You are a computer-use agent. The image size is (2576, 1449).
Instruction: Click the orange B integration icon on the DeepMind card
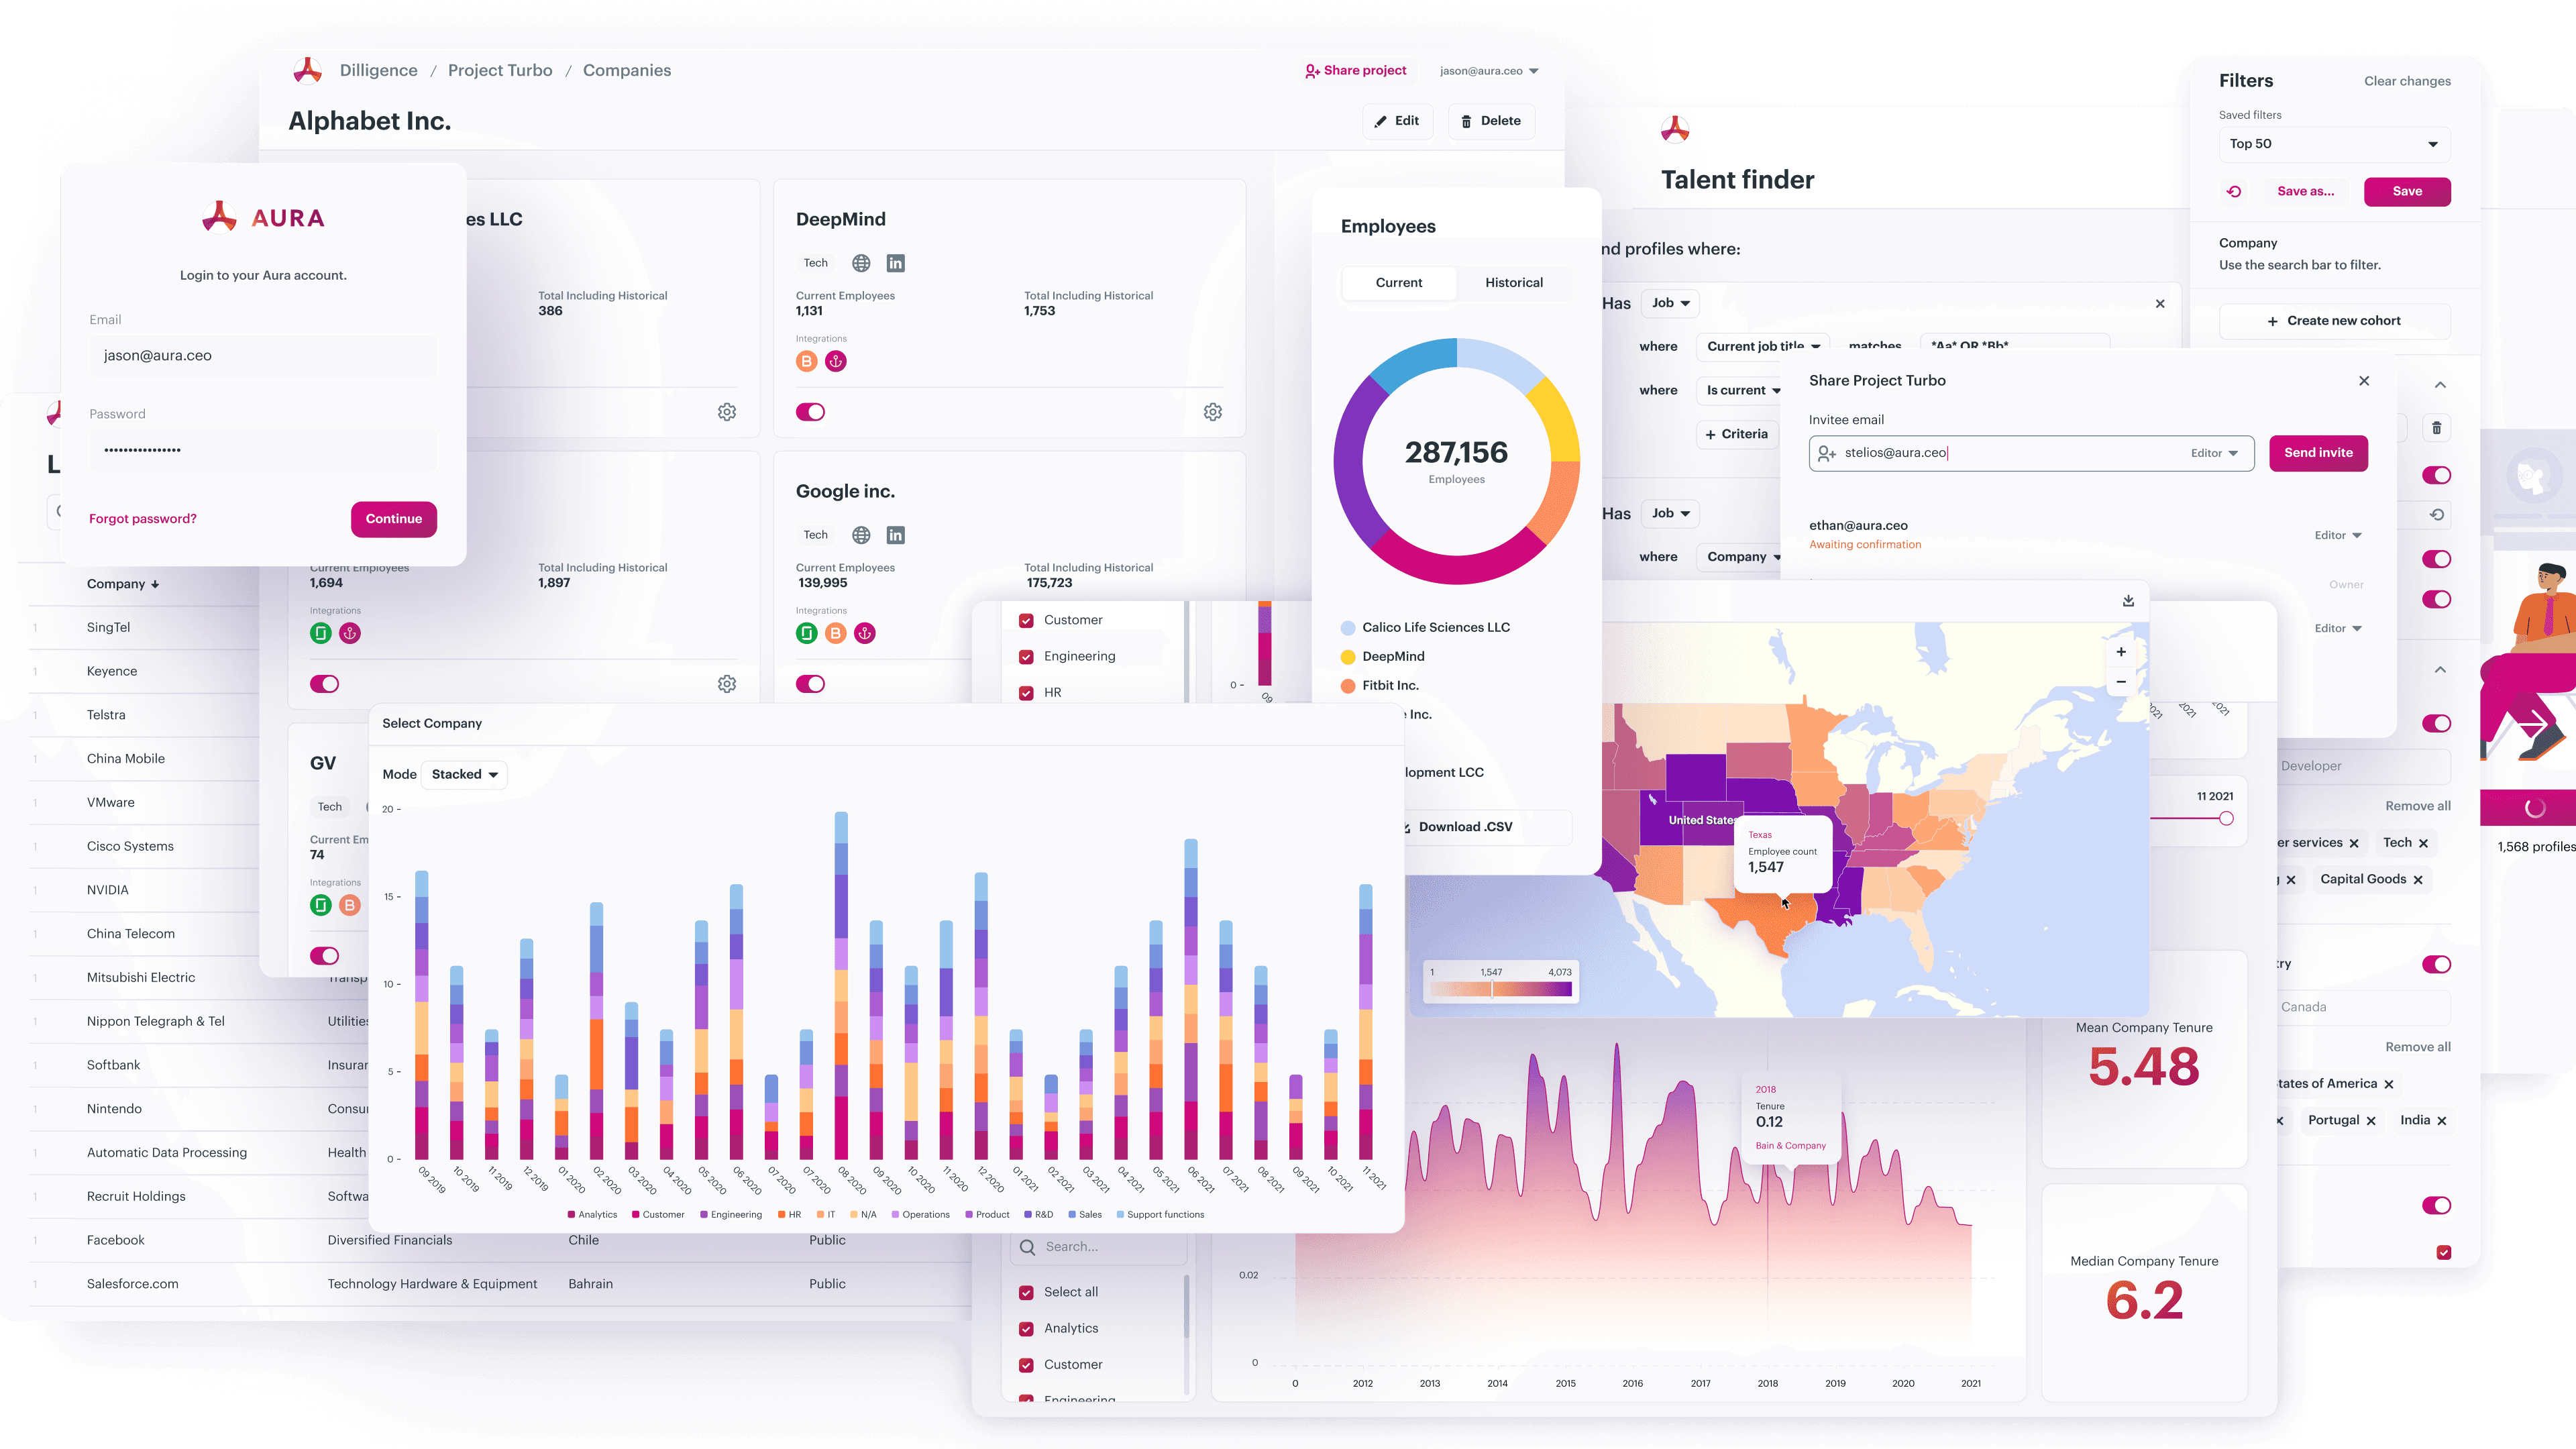807,361
